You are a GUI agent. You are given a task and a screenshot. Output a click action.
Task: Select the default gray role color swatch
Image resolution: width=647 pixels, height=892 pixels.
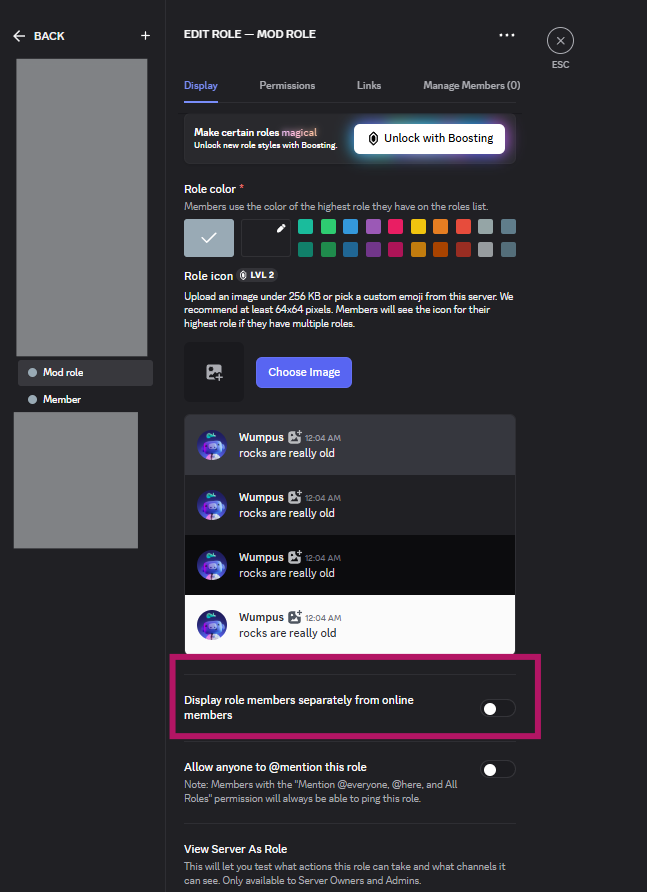(x=209, y=238)
